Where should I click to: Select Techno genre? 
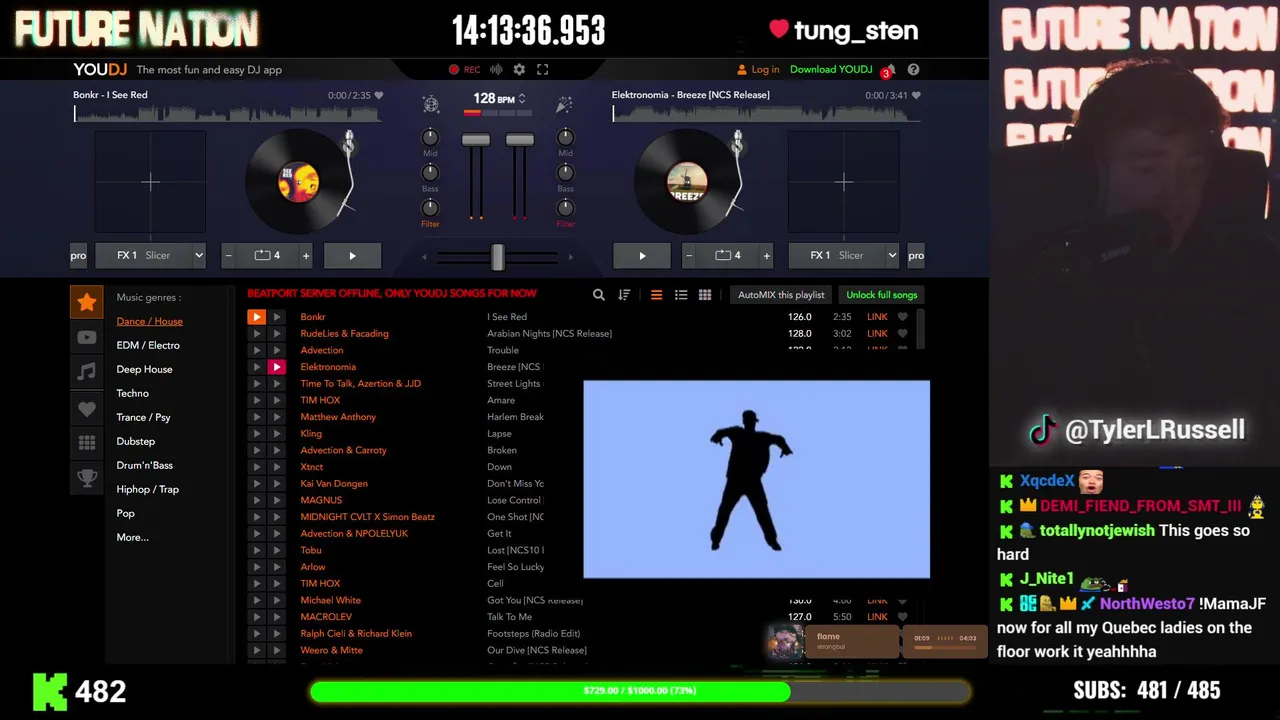pos(132,393)
